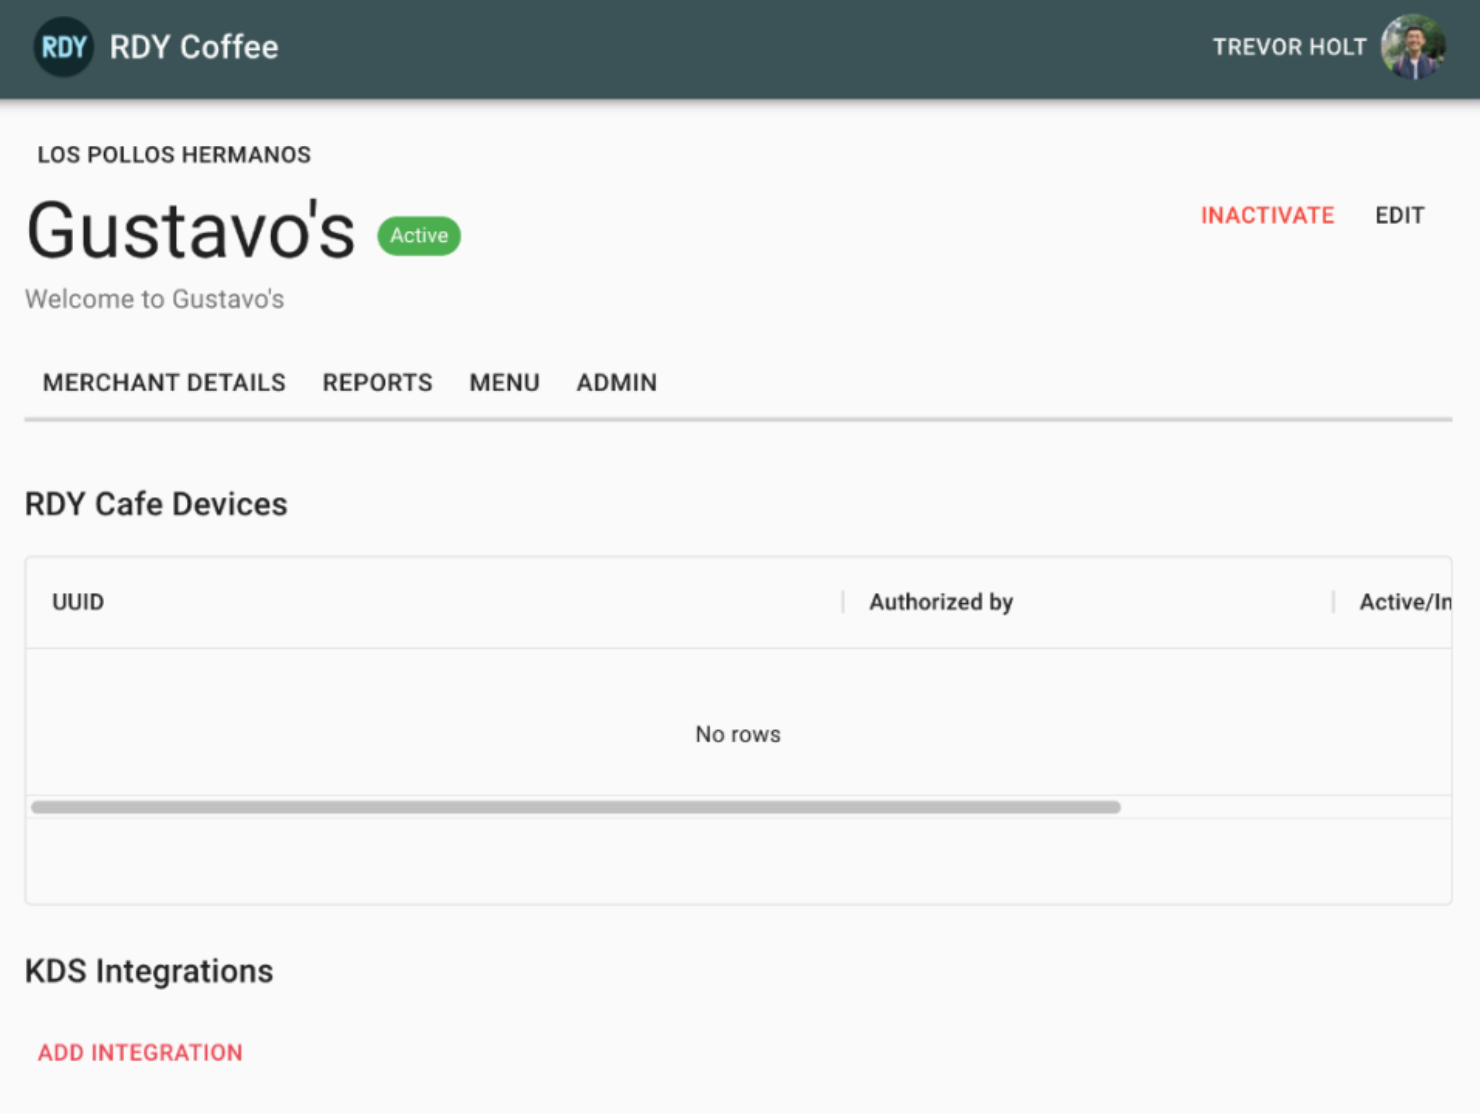Click the UUID column header
This screenshot has width=1480, height=1114.
[x=78, y=602]
